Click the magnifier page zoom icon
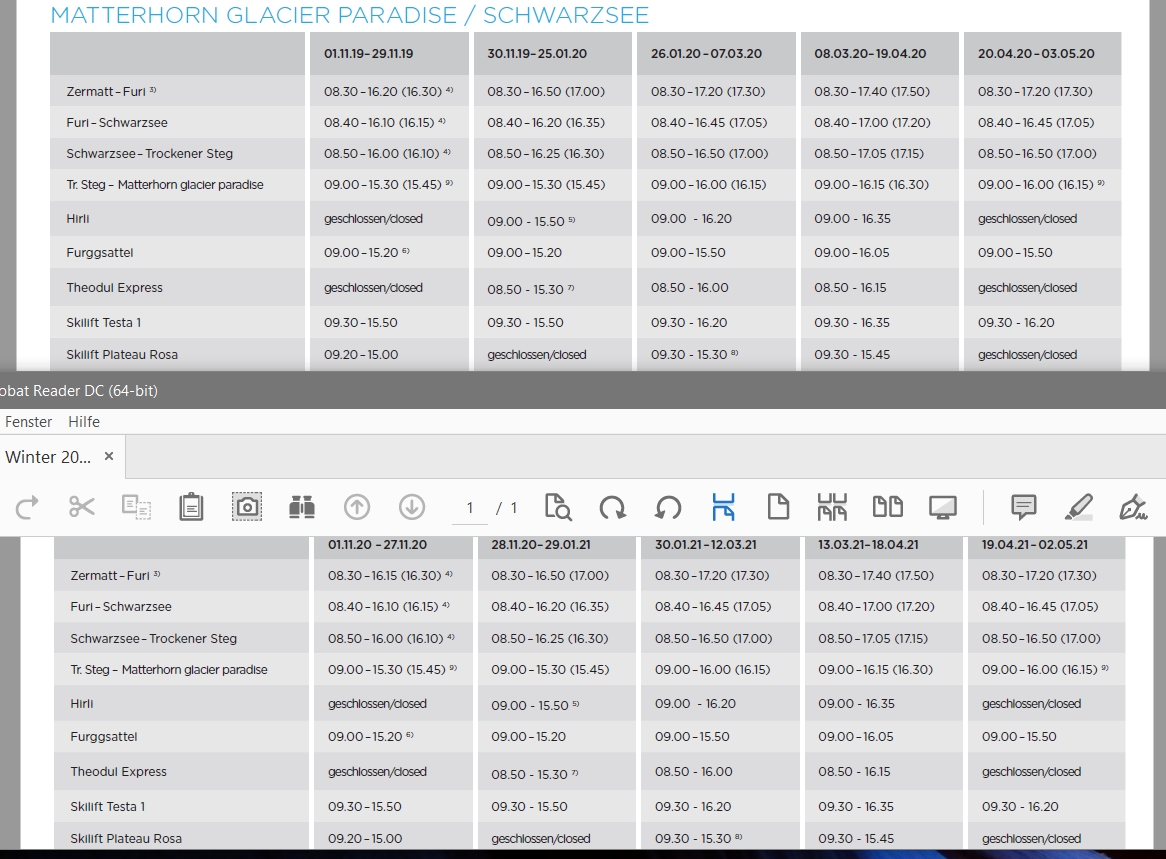The image size is (1166, 859). pos(558,508)
